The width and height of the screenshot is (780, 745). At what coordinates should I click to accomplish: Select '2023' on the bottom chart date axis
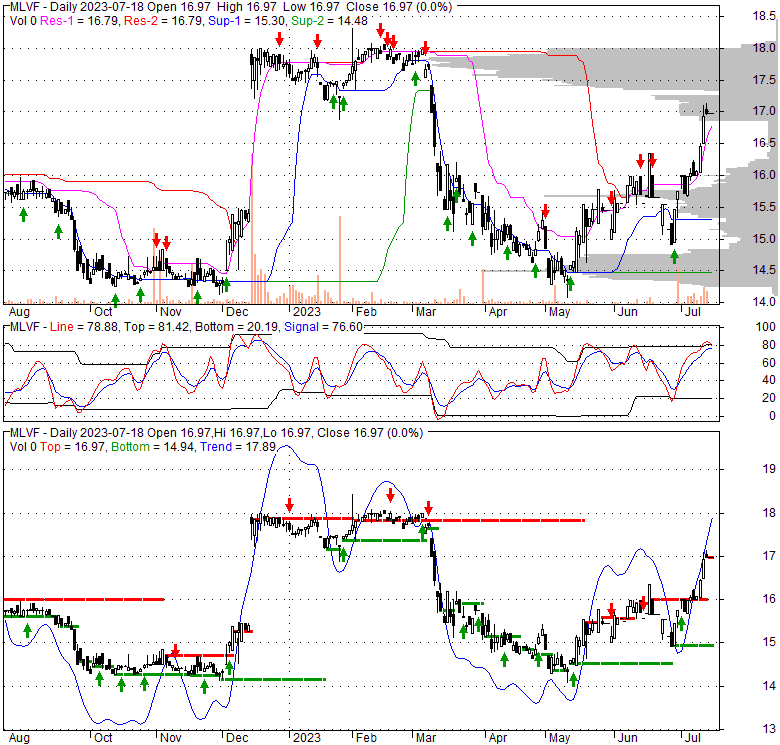[306, 738]
